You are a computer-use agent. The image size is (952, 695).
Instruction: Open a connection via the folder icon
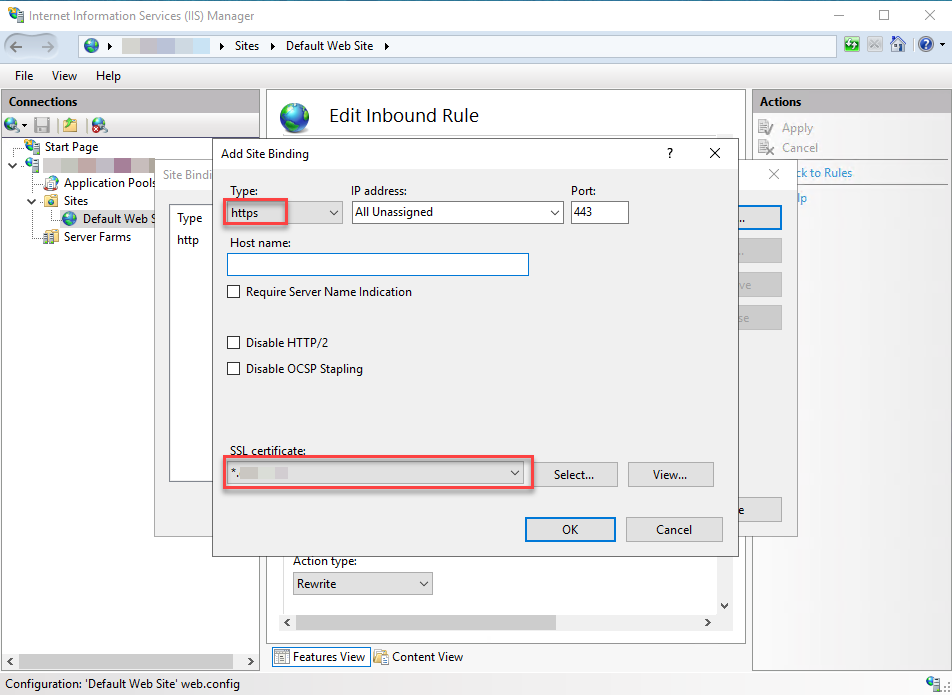point(68,125)
